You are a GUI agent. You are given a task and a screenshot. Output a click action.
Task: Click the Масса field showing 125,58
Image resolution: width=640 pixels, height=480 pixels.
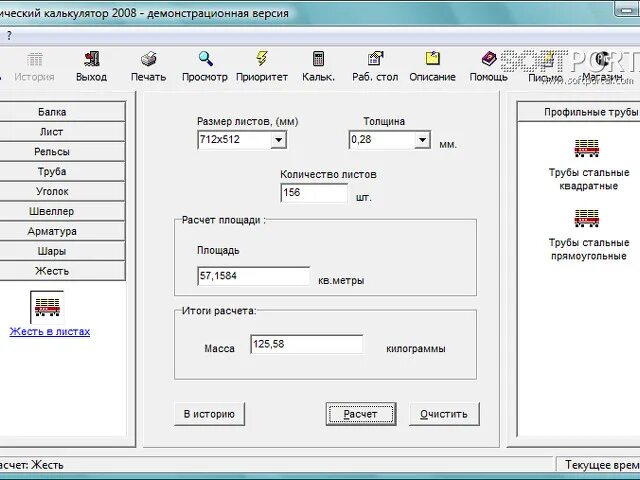307,344
